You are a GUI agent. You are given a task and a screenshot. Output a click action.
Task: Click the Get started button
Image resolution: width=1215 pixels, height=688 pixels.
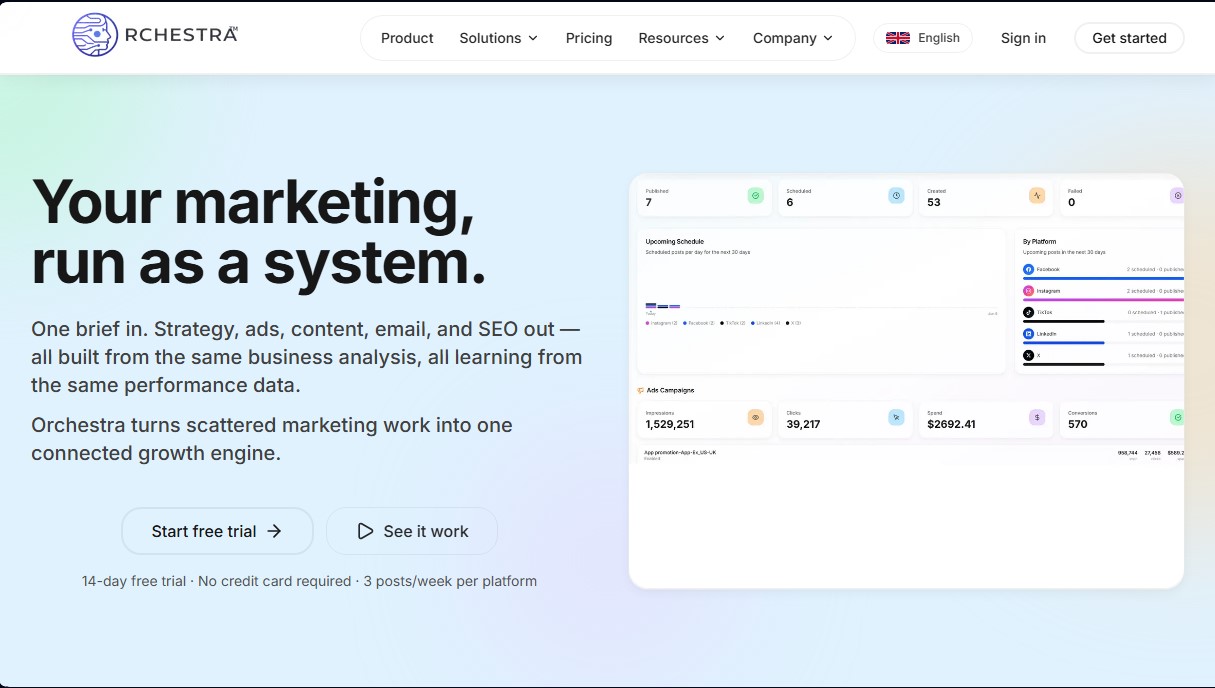point(1129,38)
